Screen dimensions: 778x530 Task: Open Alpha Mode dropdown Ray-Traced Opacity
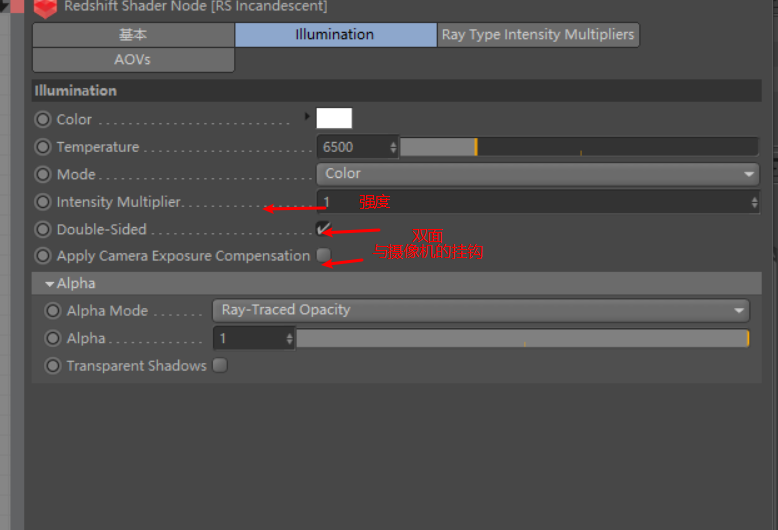(x=481, y=310)
